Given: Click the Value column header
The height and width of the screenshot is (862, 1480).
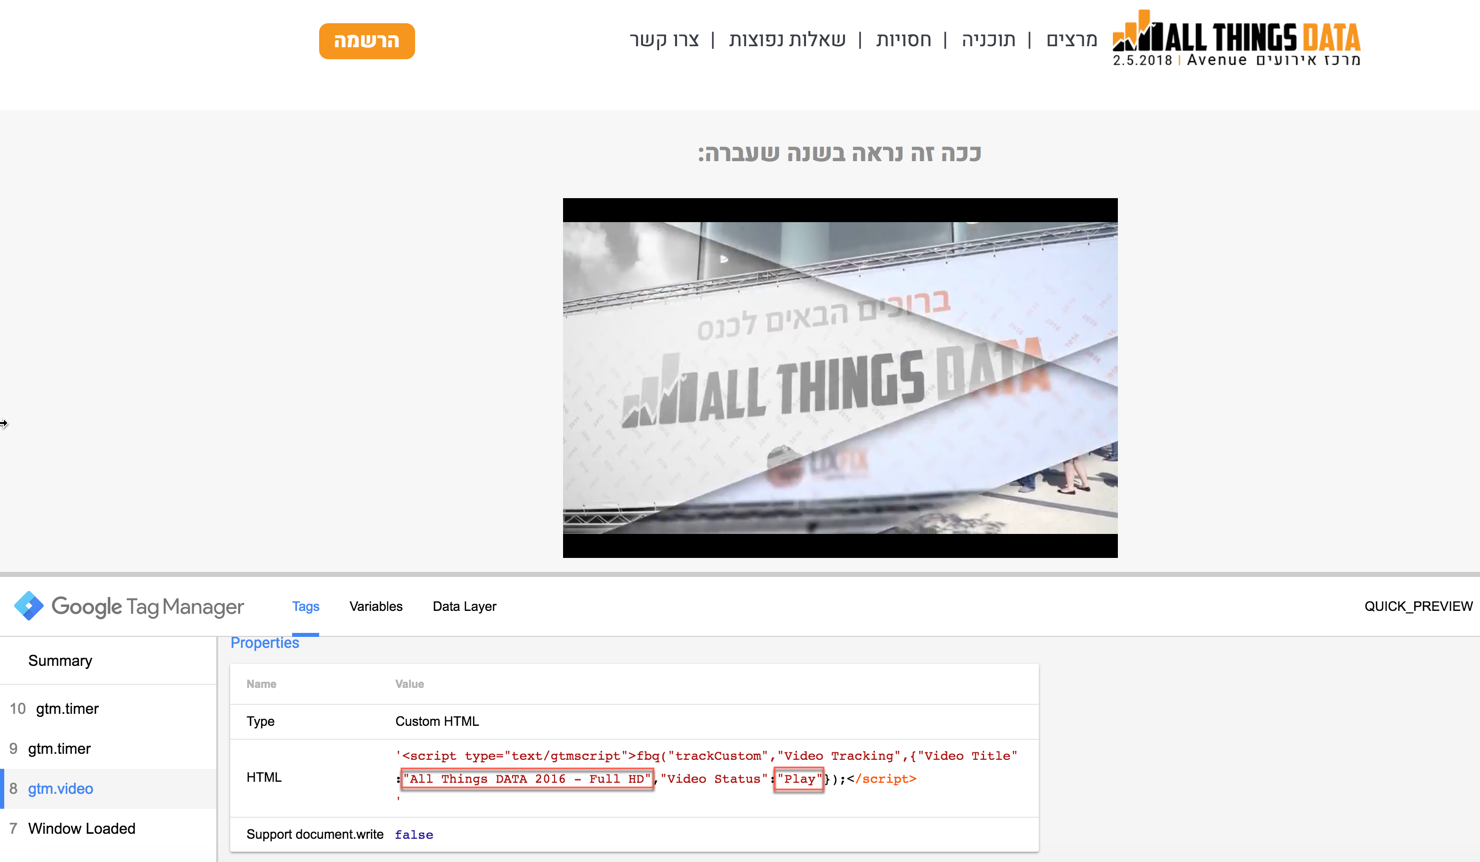Looking at the screenshot, I should click(409, 684).
